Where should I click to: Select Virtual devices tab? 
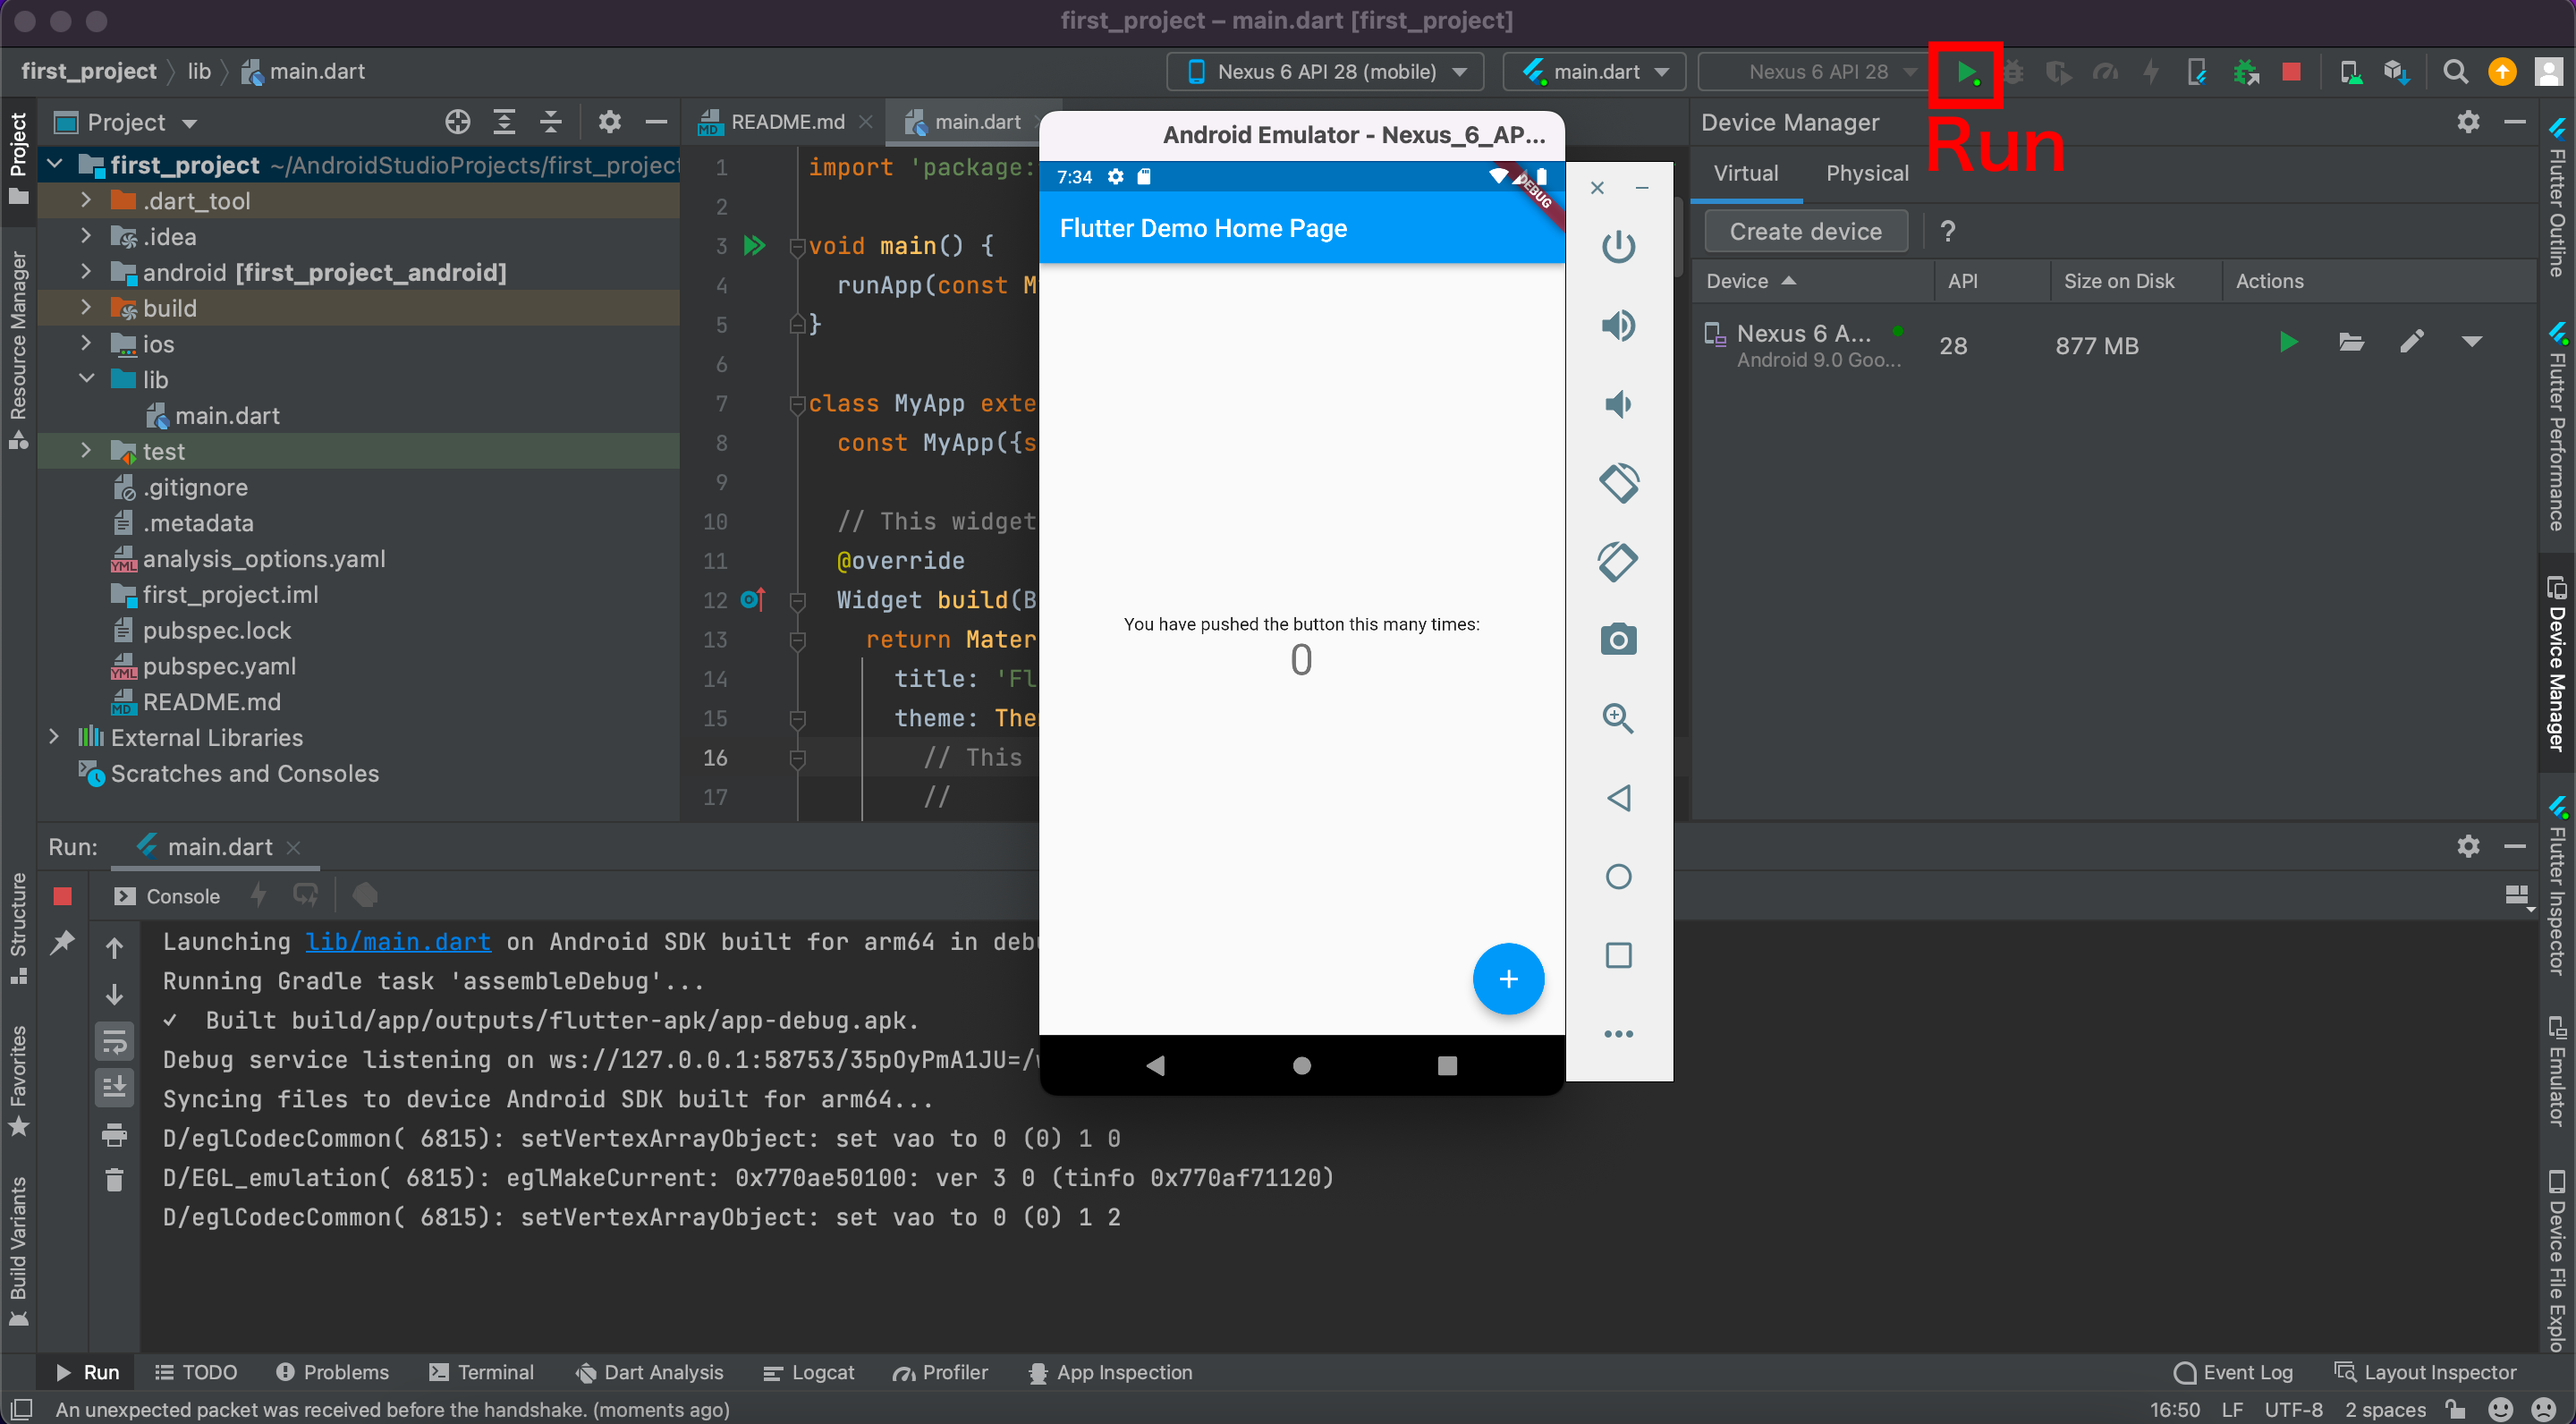click(1745, 173)
